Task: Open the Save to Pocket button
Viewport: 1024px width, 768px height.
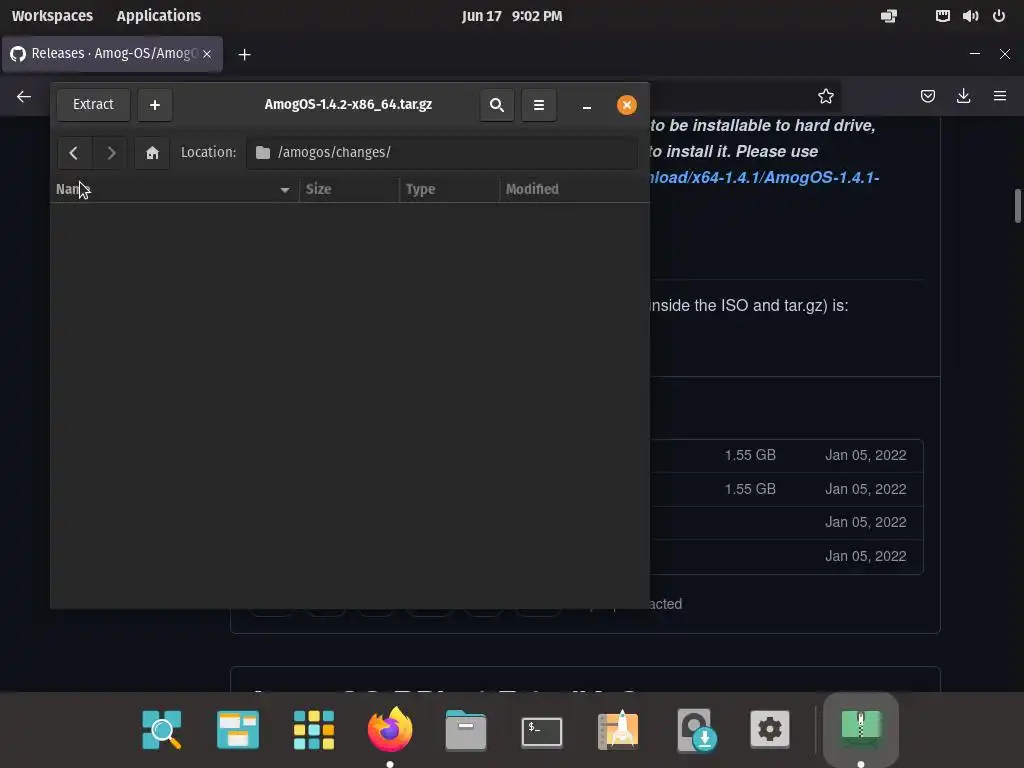Action: 927,97
